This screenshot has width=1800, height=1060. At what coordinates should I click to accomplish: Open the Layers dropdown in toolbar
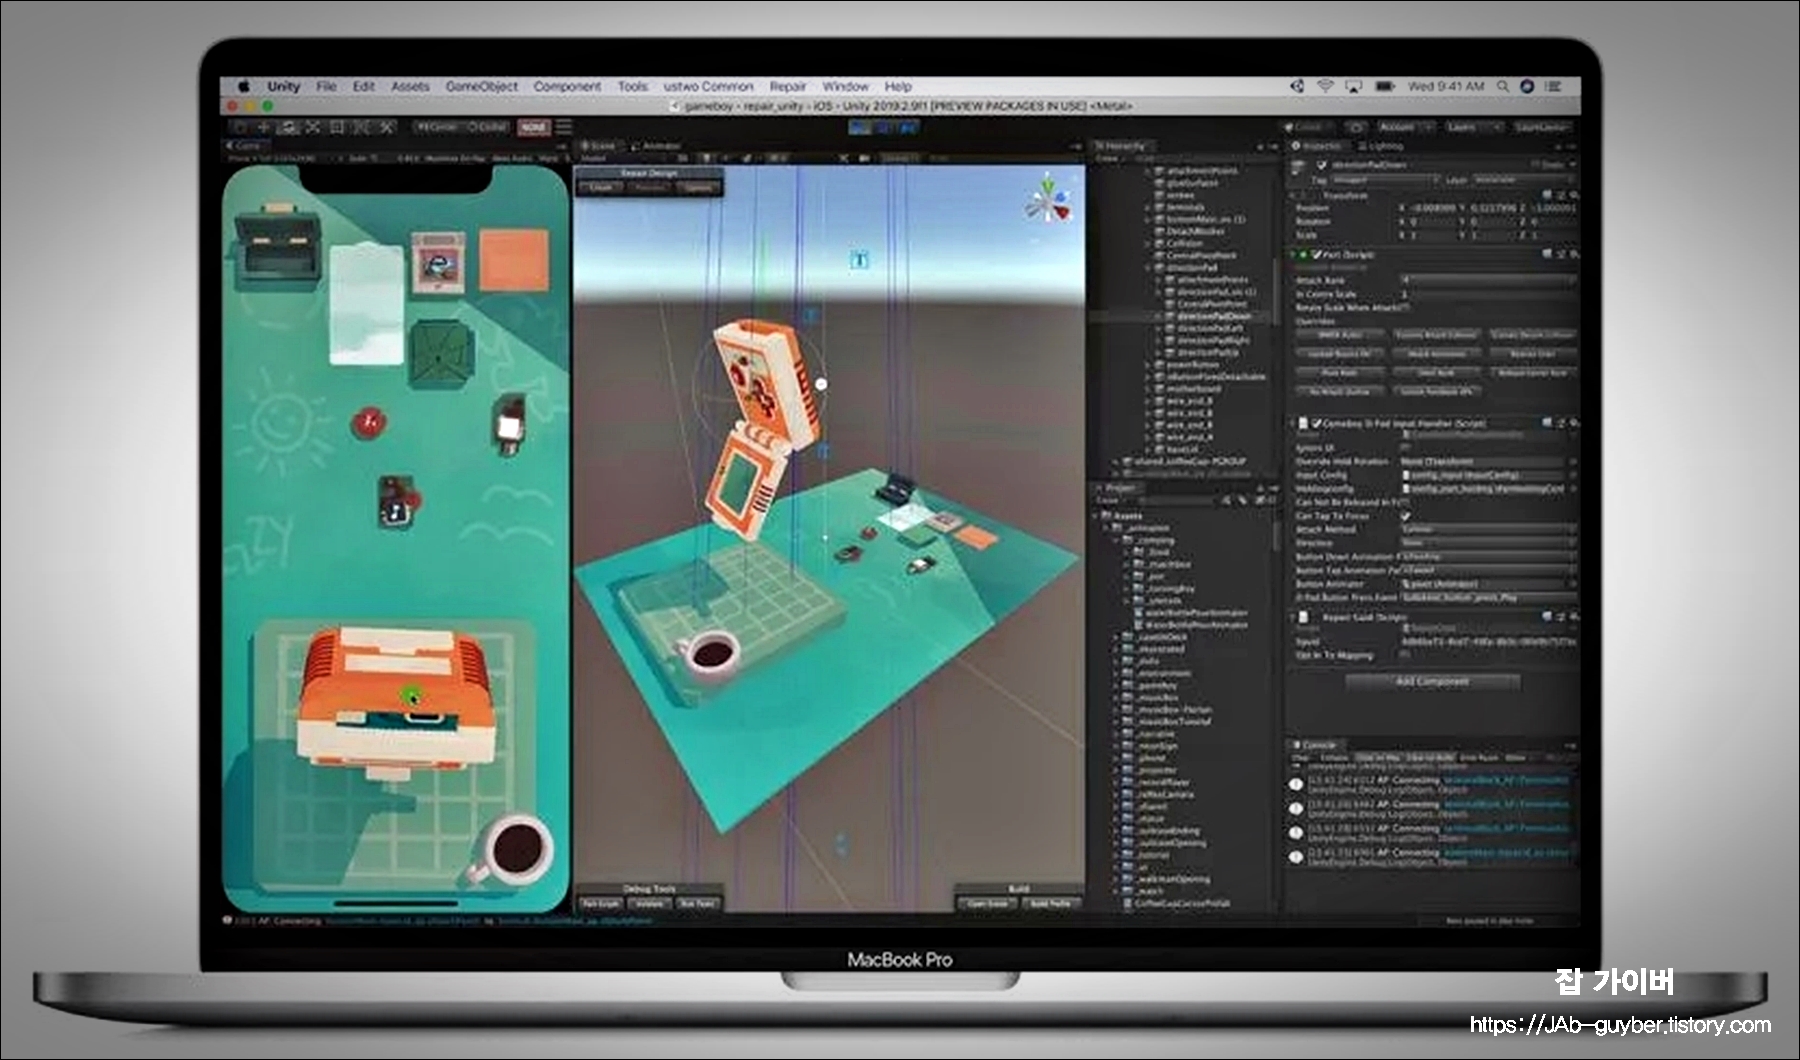coord(1473,127)
